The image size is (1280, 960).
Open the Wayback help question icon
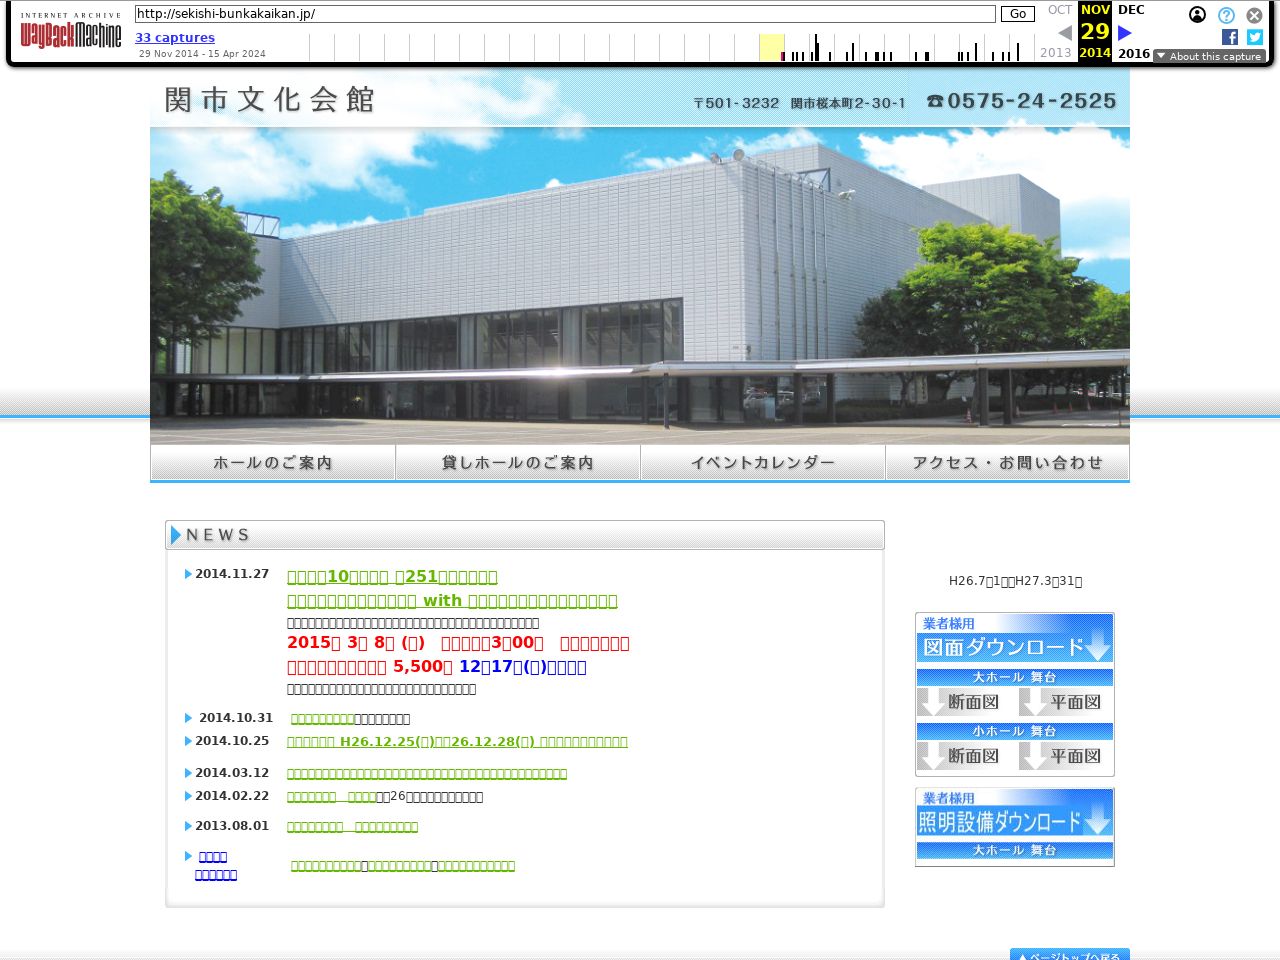click(1226, 15)
